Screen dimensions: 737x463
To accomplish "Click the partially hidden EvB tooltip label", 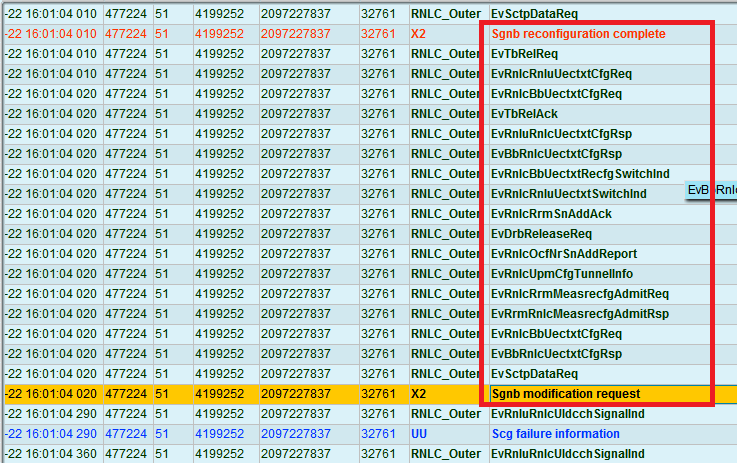I will pos(711,190).
